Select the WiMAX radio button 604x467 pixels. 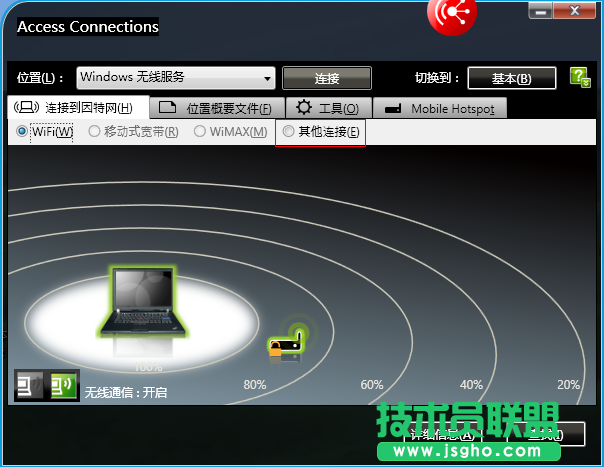pyautogui.click(x=201, y=131)
